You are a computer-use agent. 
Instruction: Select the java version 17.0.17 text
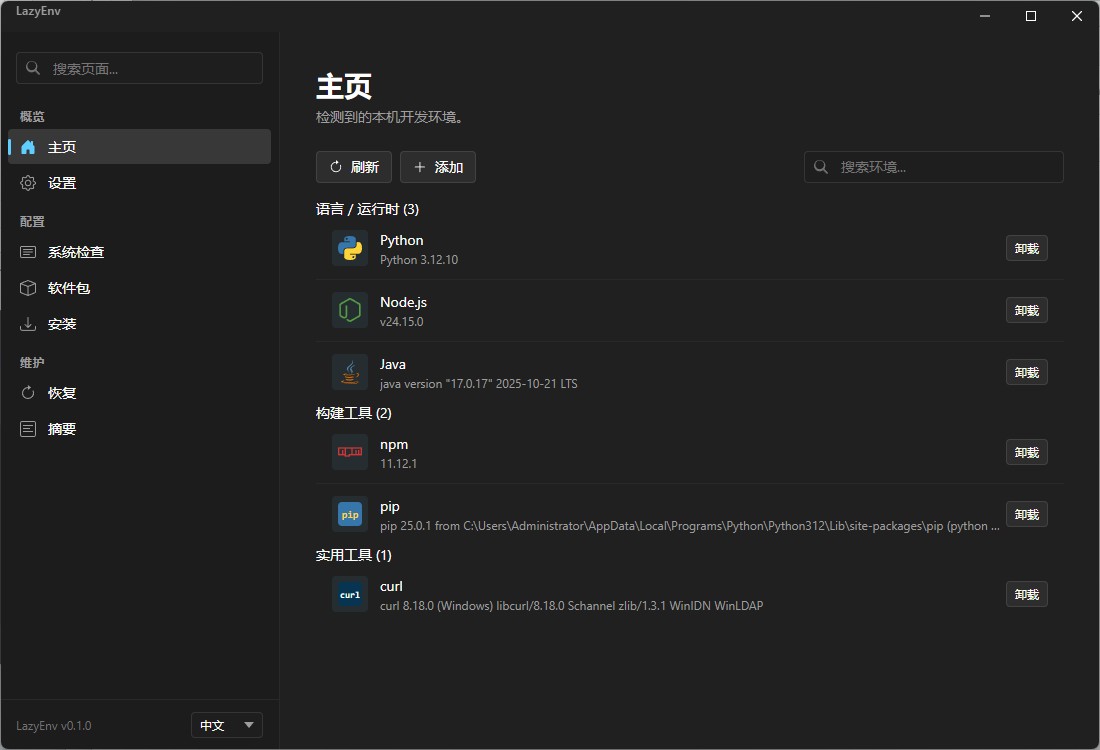pos(478,384)
